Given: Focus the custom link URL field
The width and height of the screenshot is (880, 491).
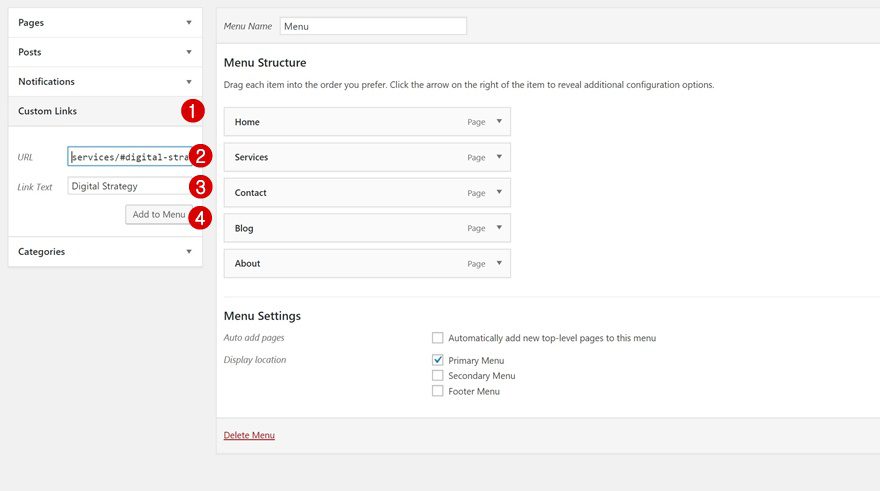Looking at the screenshot, I should [130, 157].
